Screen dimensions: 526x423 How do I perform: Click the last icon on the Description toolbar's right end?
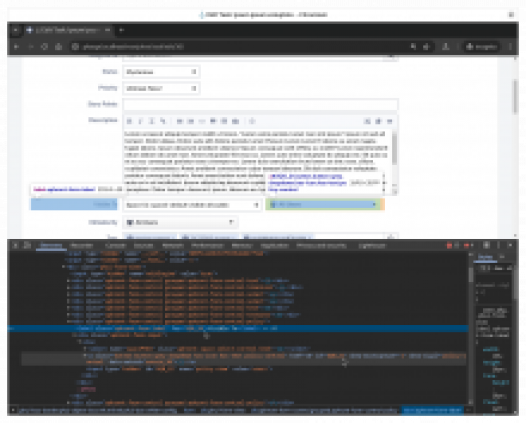[389, 121]
